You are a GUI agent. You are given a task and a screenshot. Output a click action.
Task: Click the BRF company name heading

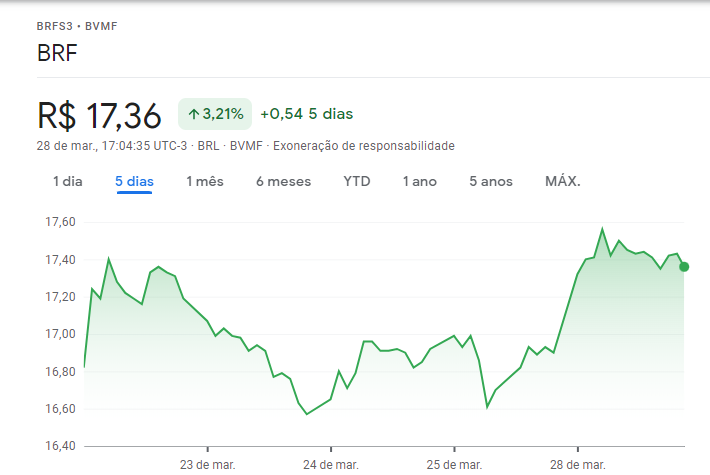57,53
